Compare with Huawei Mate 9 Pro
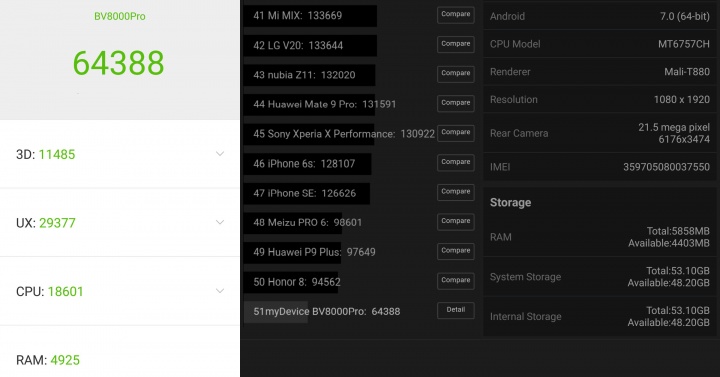This screenshot has height=377, width=720. point(456,103)
